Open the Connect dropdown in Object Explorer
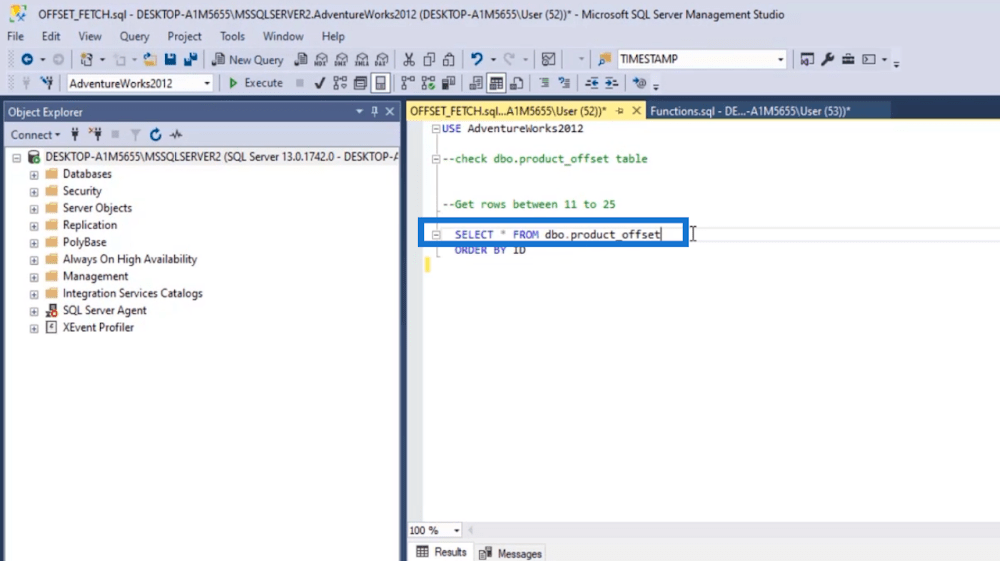Screen dimensions: 1000x561 (x=35, y=135)
